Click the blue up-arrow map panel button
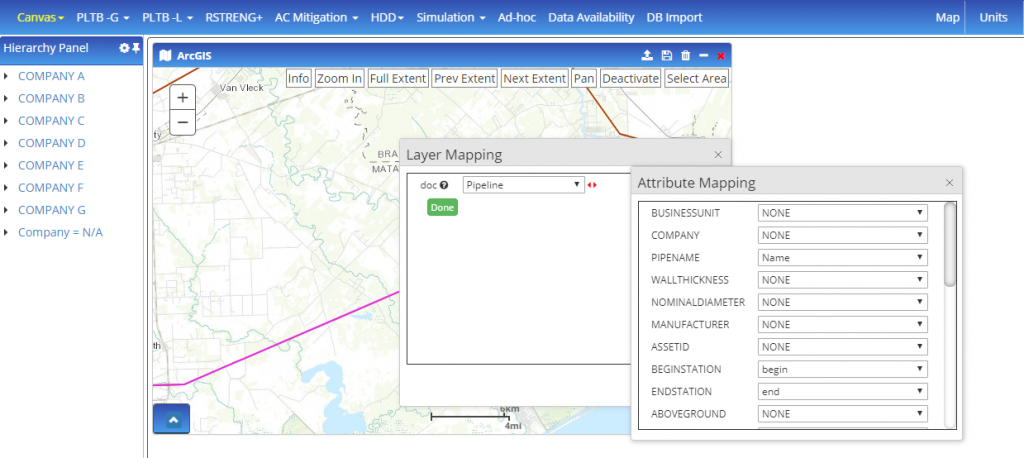This screenshot has width=1024, height=458. [171, 419]
